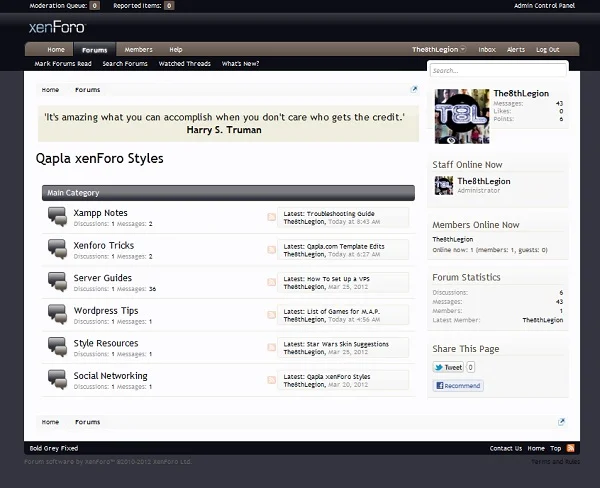Open Inbox in the navbar
The height and width of the screenshot is (488, 600).
pos(487,50)
